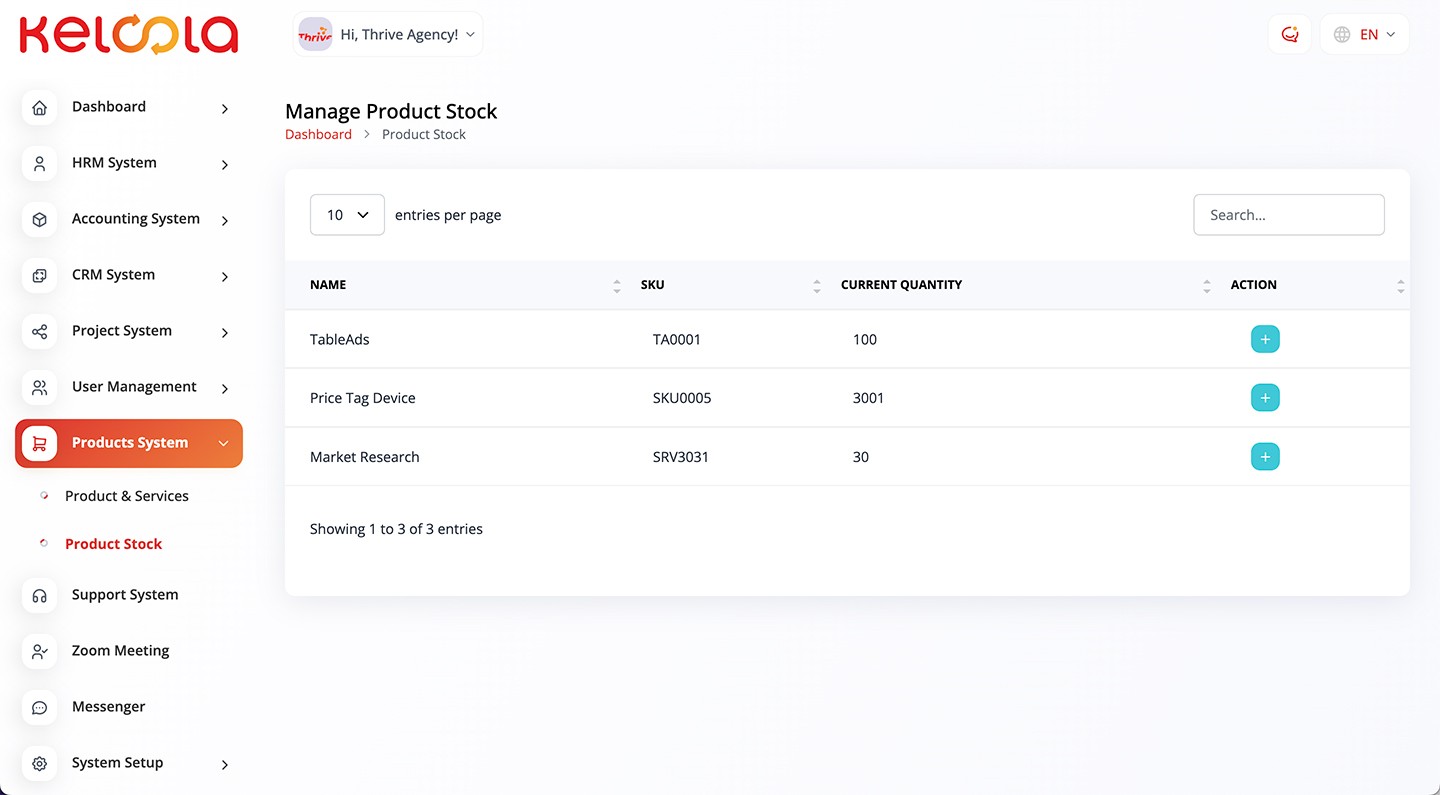The image size is (1440, 795).
Task: Expand the CRM System menu chevron
Action: pyautogui.click(x=225, y=276)
